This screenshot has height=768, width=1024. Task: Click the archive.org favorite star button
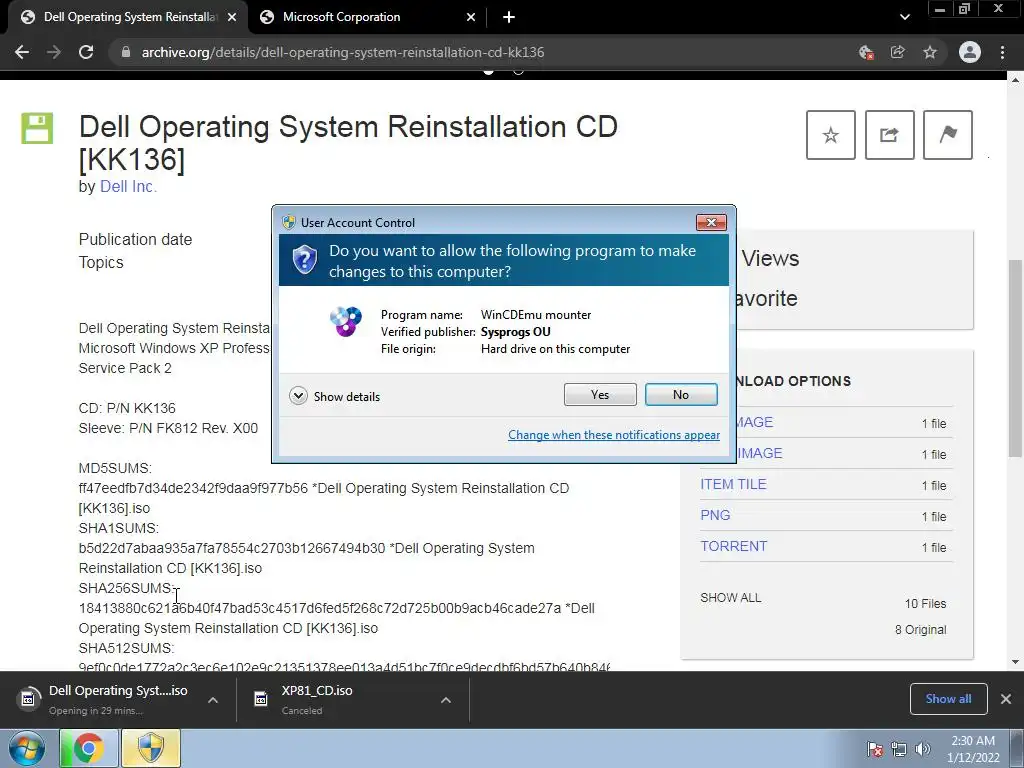[x=831, y=135]
